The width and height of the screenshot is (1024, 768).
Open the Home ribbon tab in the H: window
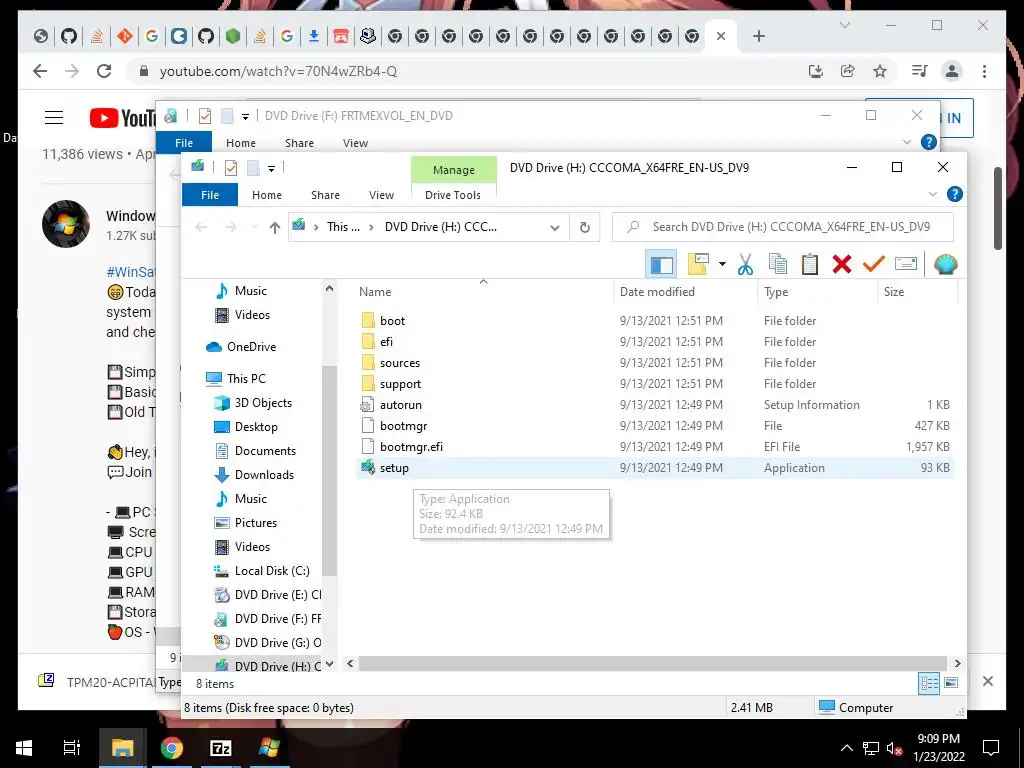(x=266, y=195)
